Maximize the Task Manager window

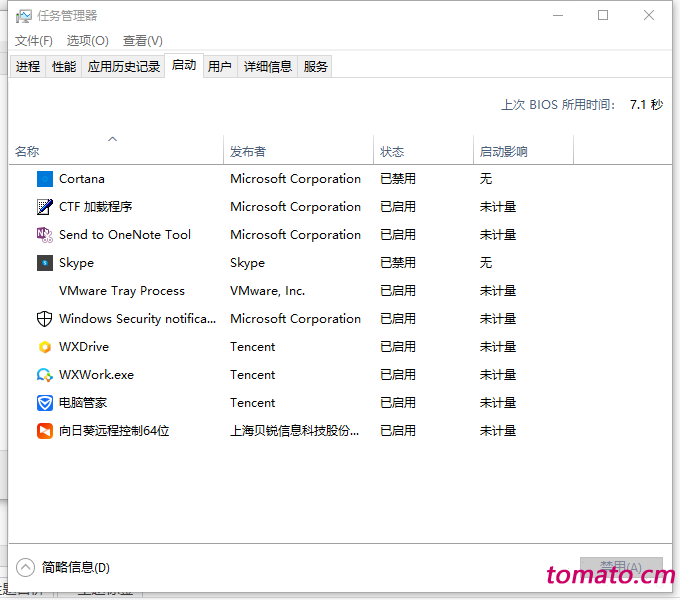[603, 16]
